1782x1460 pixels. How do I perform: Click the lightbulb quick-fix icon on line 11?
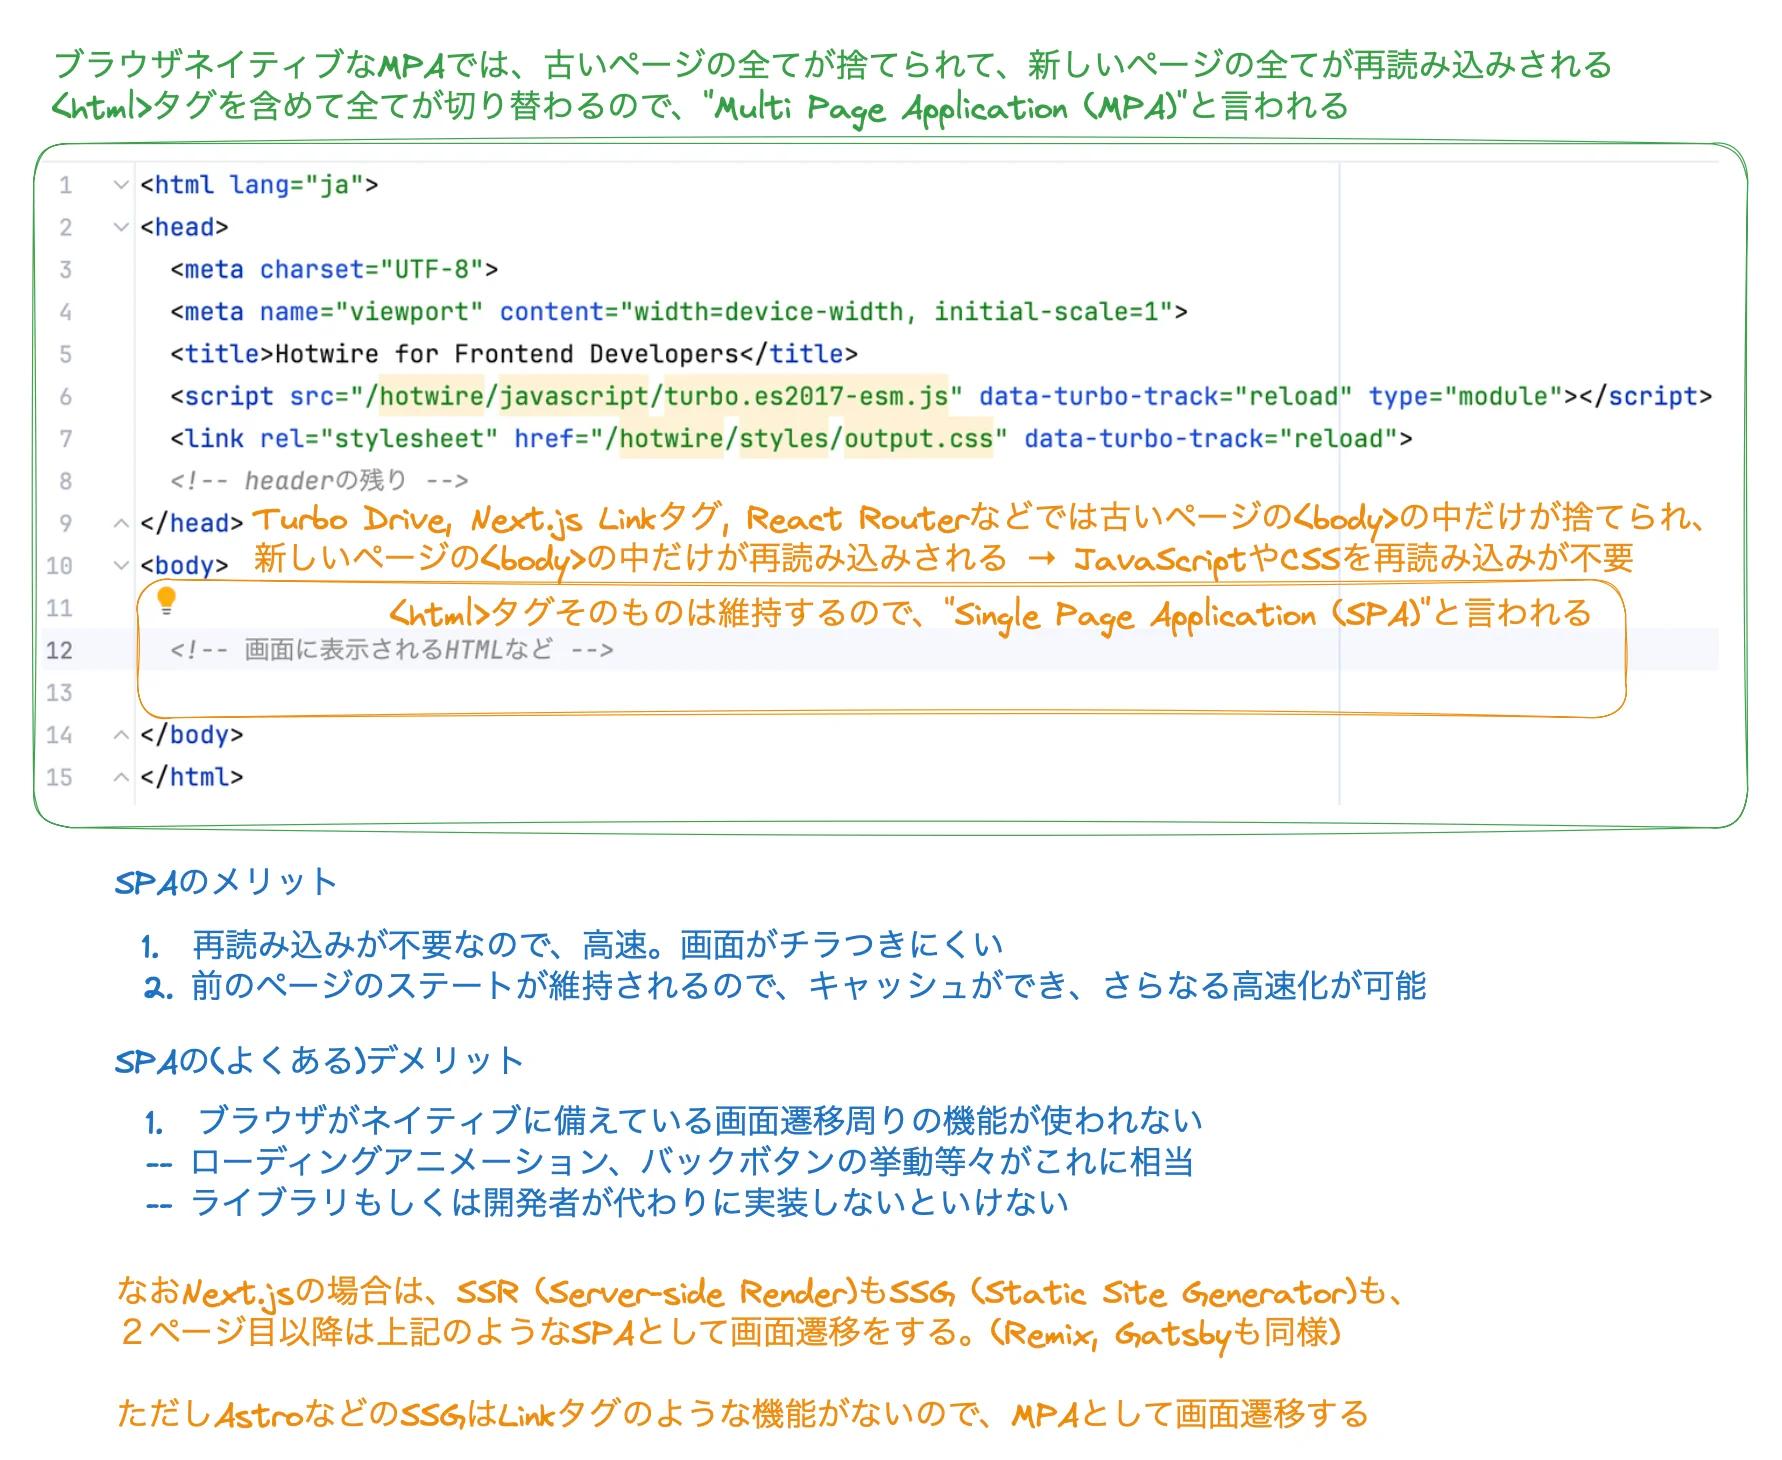pyautogui.click(x=167, y=600)
